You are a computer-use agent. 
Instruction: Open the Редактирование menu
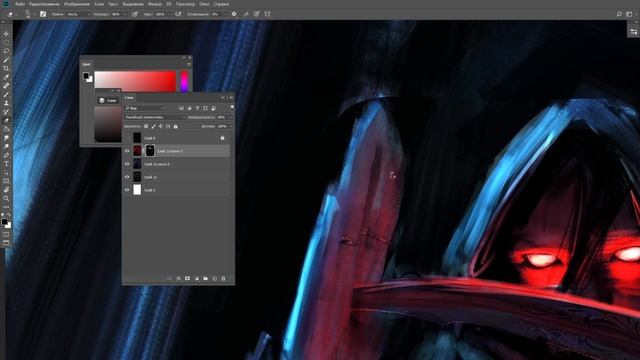[x=44, y=4]
